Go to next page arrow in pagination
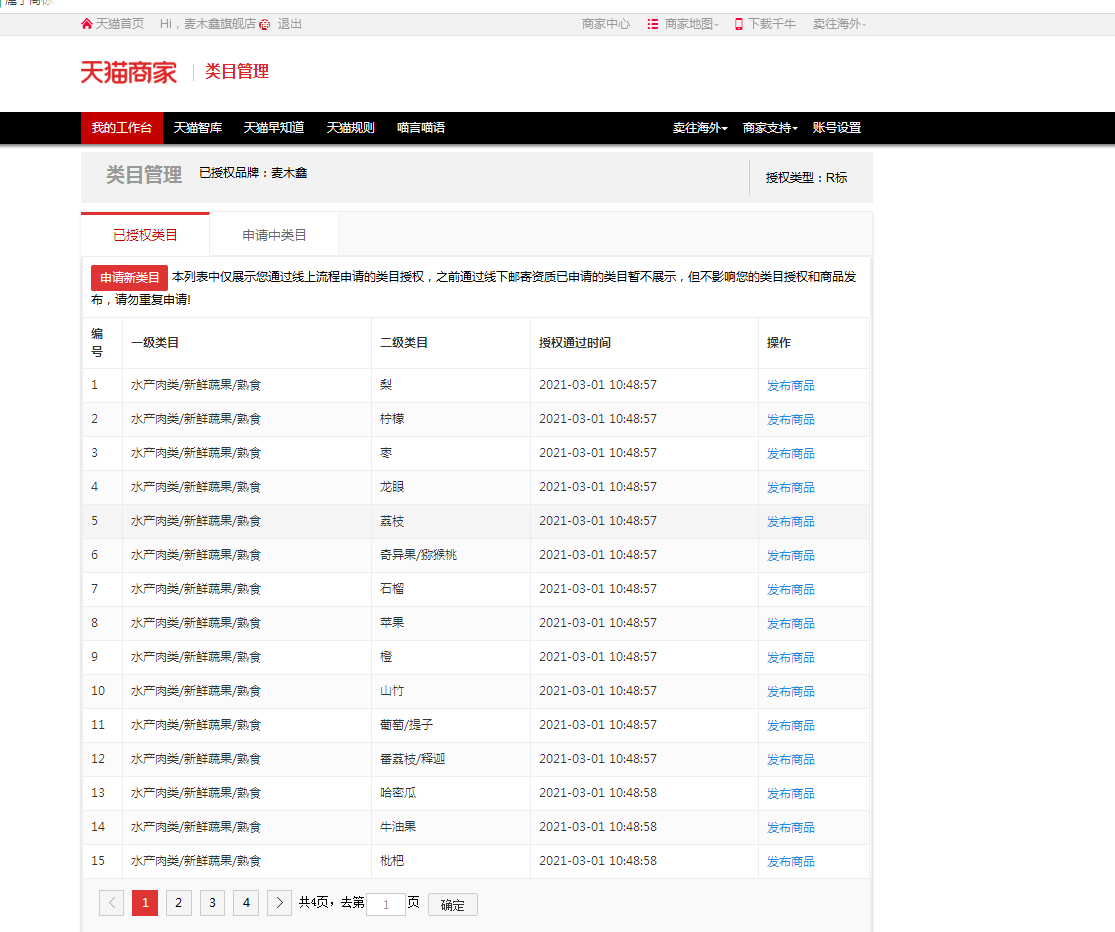This screenshot has width=1115, height=932. pos(279,903)
